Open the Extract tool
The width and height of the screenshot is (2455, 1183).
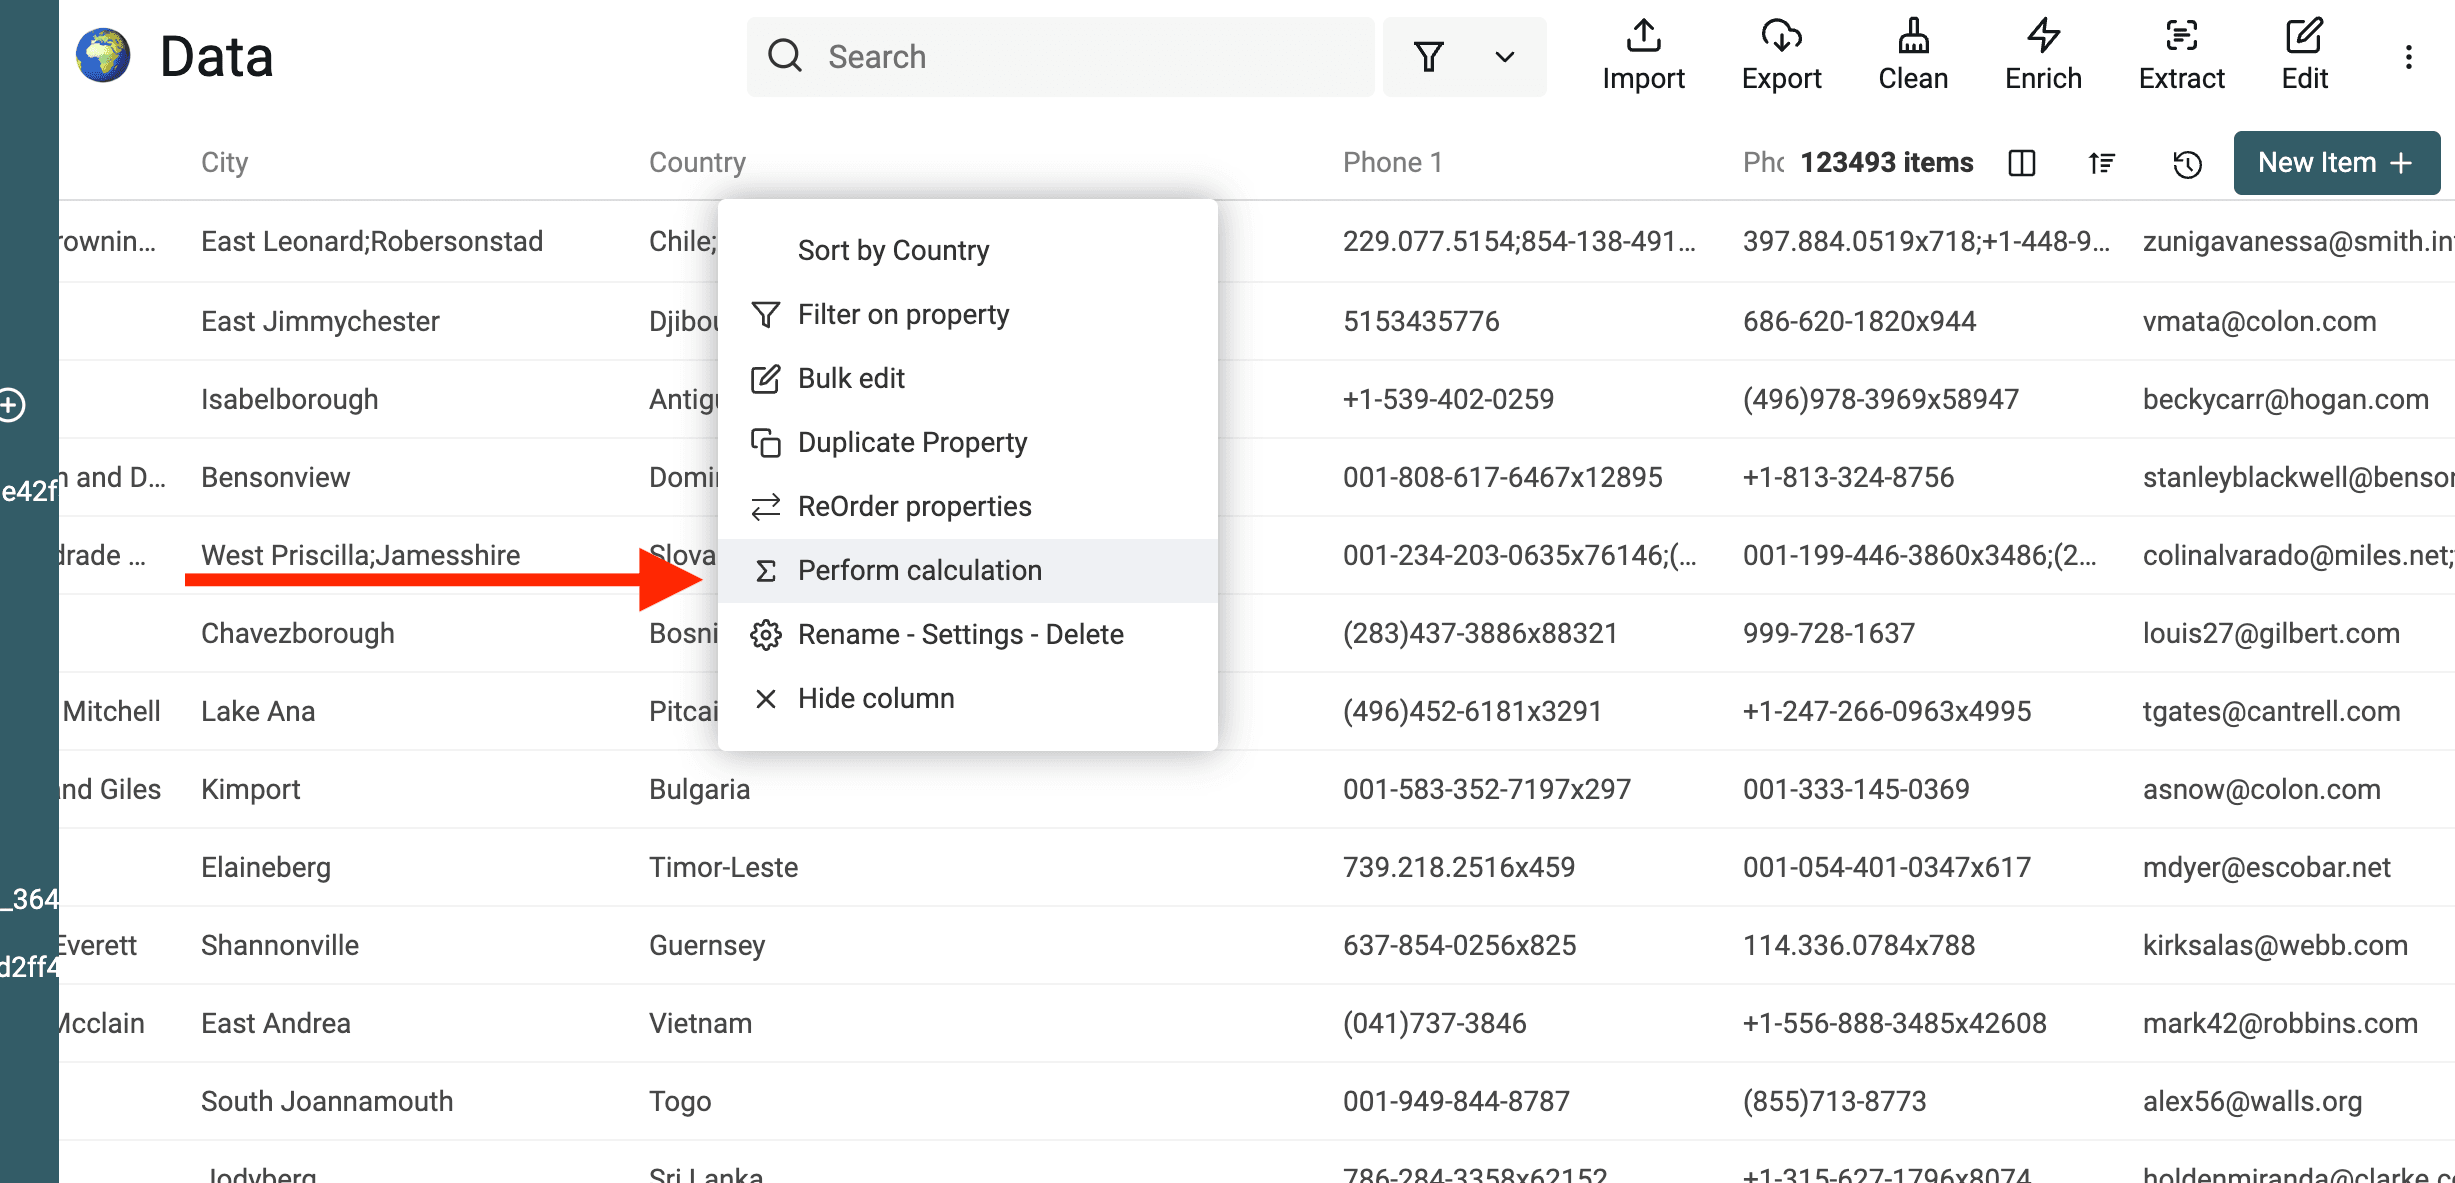2181,56
